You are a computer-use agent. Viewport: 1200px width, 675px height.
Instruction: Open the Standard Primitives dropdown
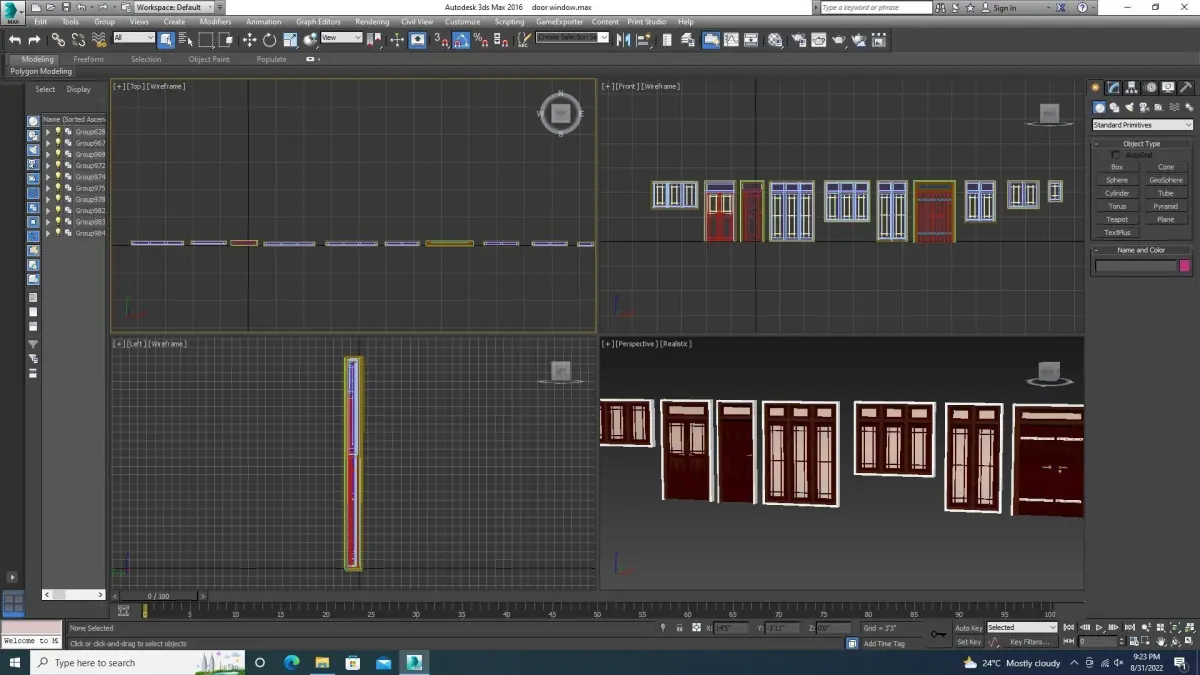tap(1142, 125)
